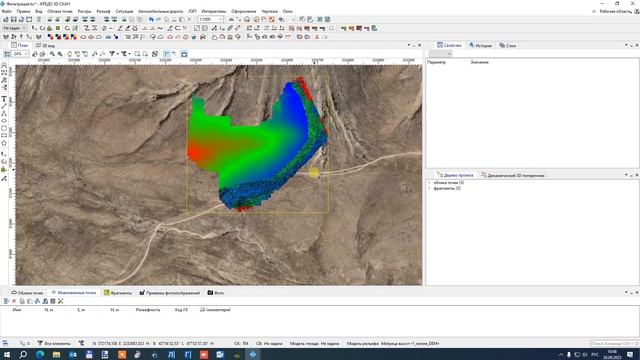
Task: Click the delete X icon in main toolbar
Action: 189,19
